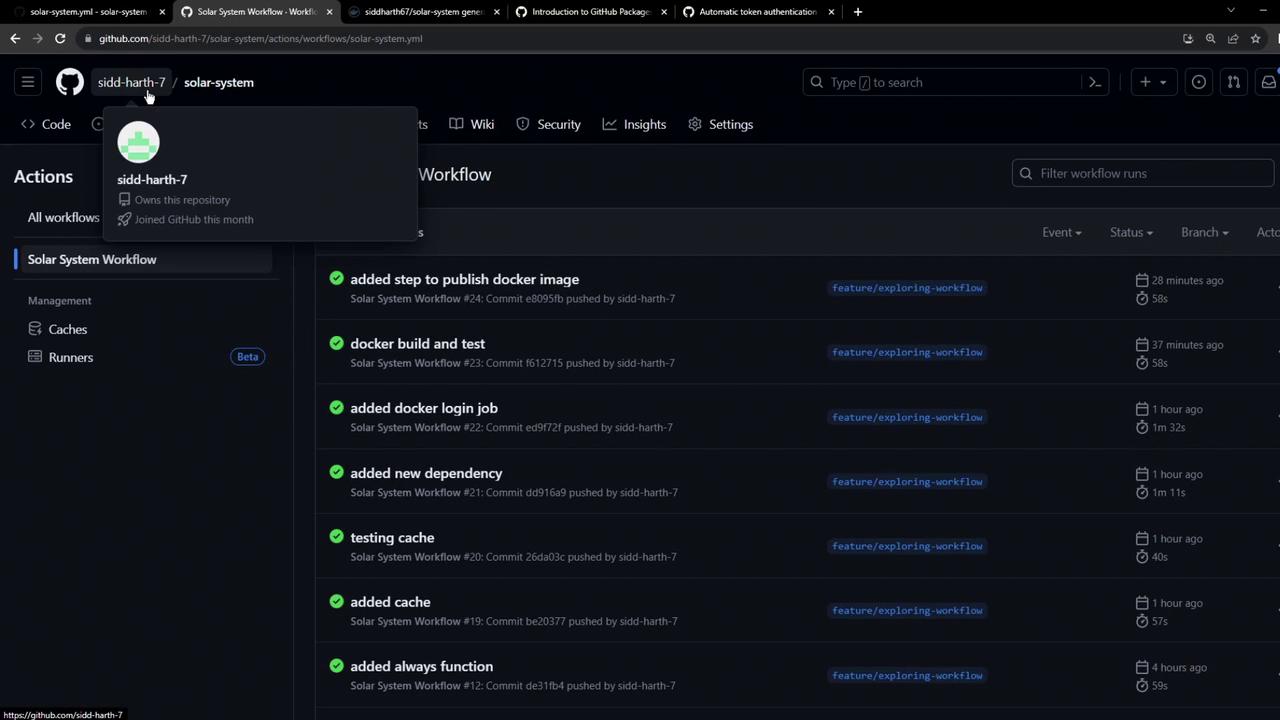Focus the Filter workflow runs input
This screenshot has height=720, width=1280.
1143,173
